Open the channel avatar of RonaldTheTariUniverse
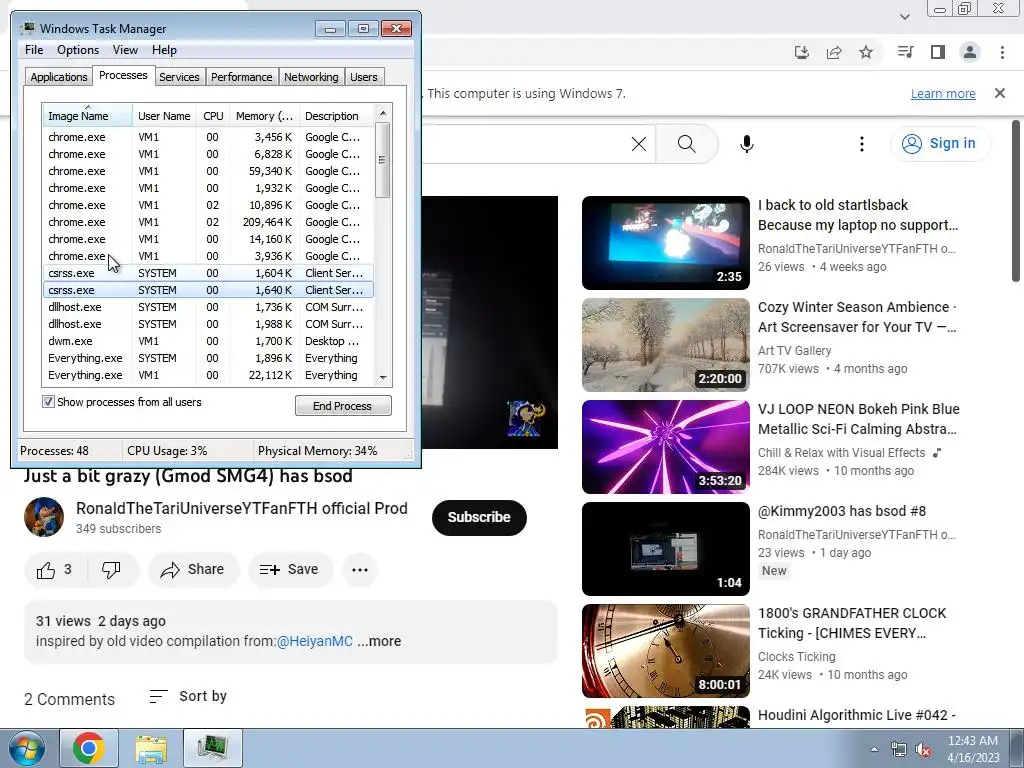1024x768 pixels. click(44, 517)
